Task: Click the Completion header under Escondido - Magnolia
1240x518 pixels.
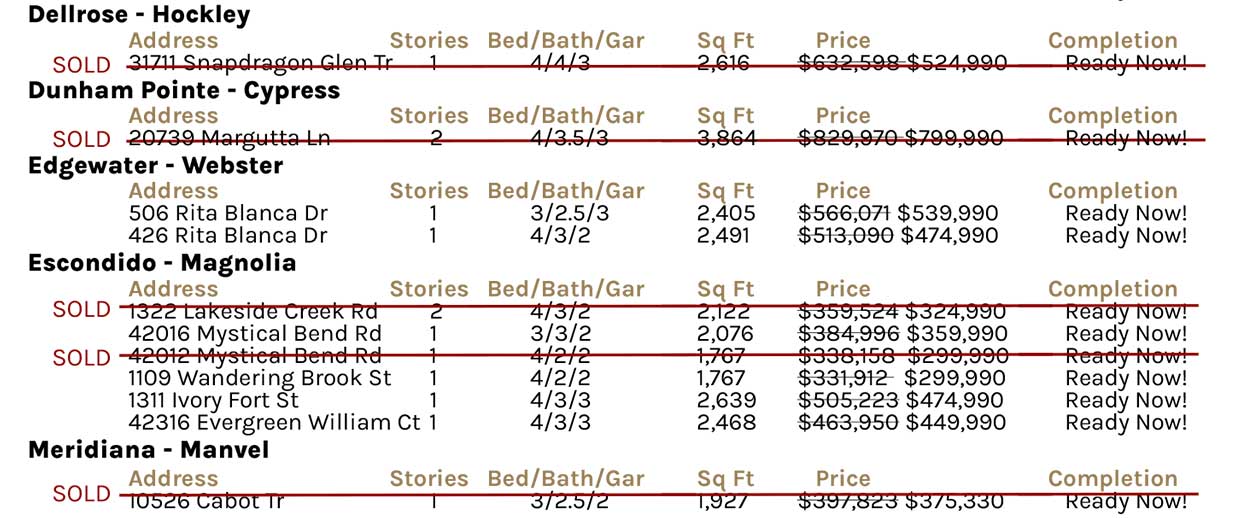Action: (x=1113, y=289)
